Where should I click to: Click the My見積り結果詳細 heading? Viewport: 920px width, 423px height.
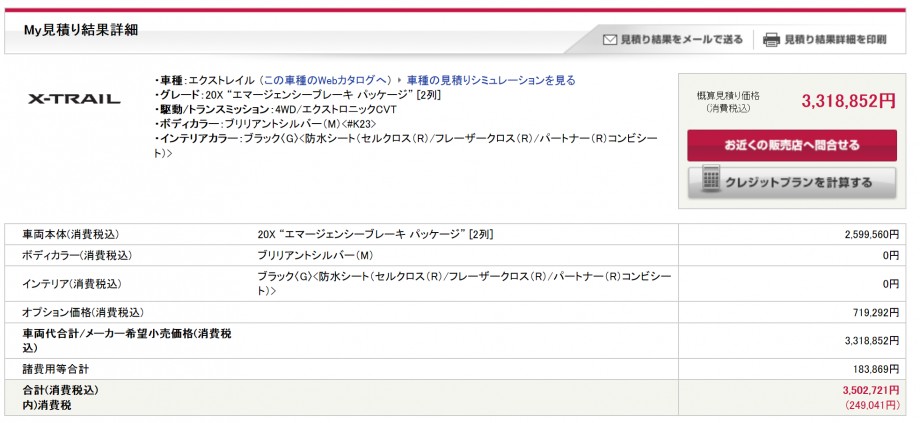pos(81,30)
